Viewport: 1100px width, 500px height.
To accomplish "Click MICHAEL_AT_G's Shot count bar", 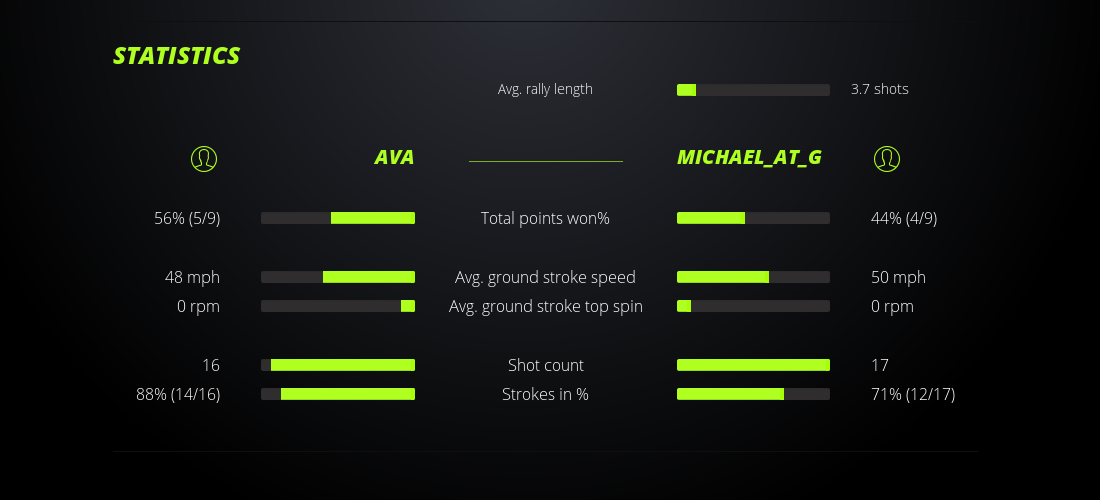I will coord(753,365).
